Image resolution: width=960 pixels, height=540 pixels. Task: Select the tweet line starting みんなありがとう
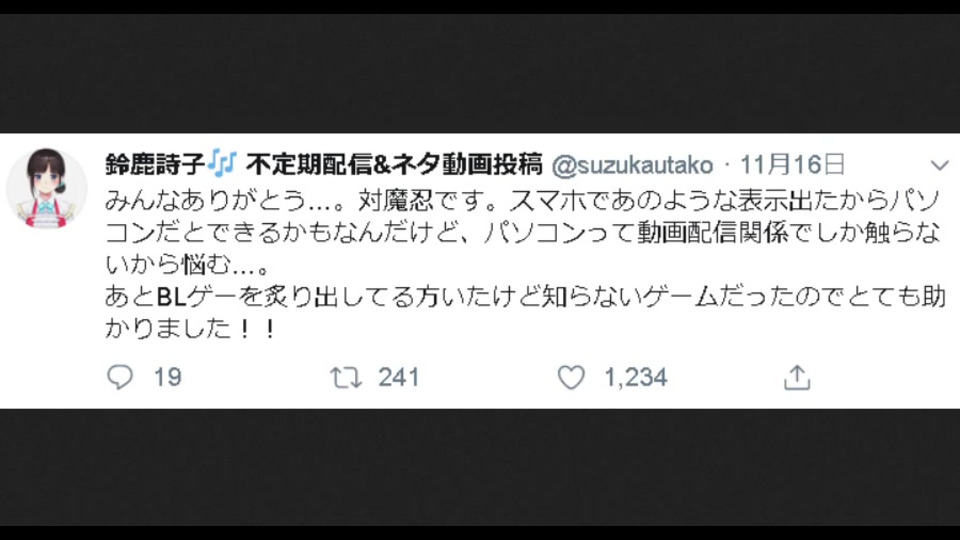522,200
